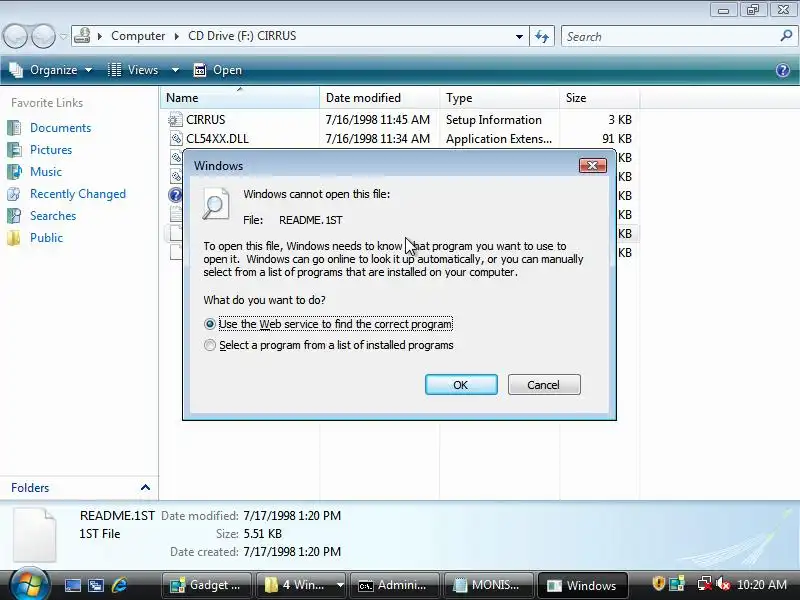Click 'Application Extens...' type cell
800x600 pixels.
pyautogui.click(x=498, y=139)
